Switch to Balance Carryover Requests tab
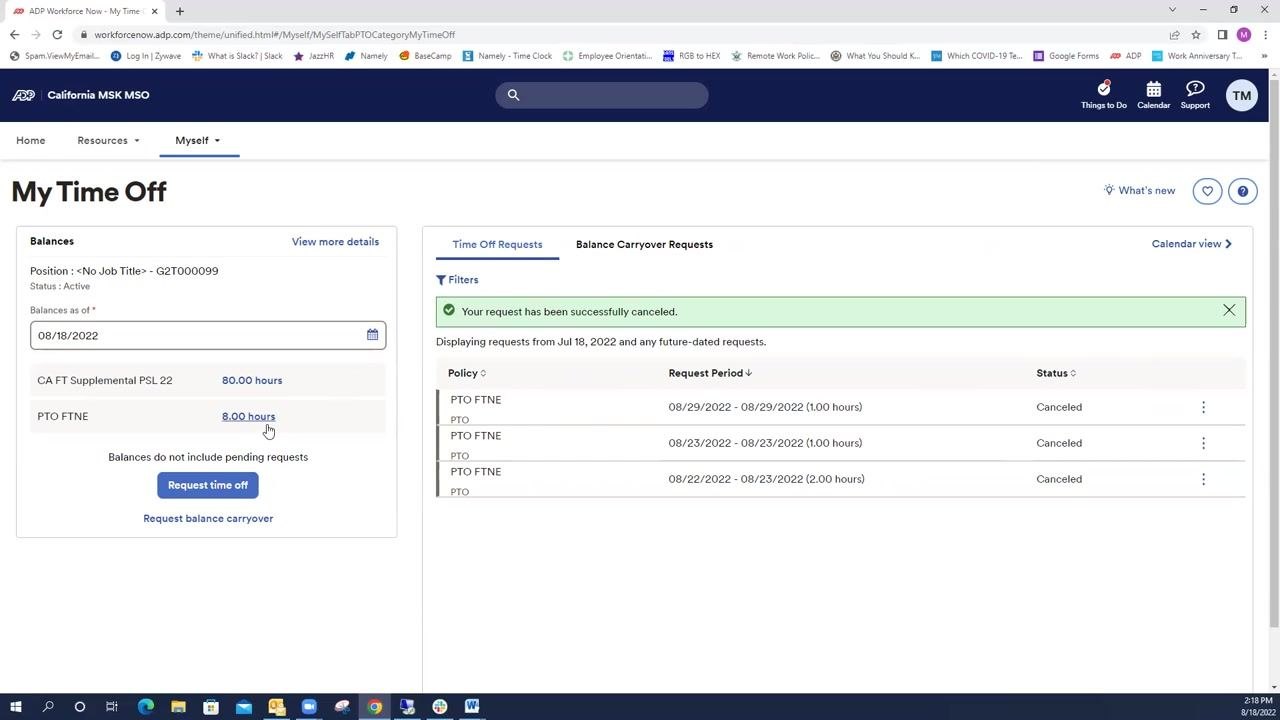1280x720 pixels. coord(644,244)
